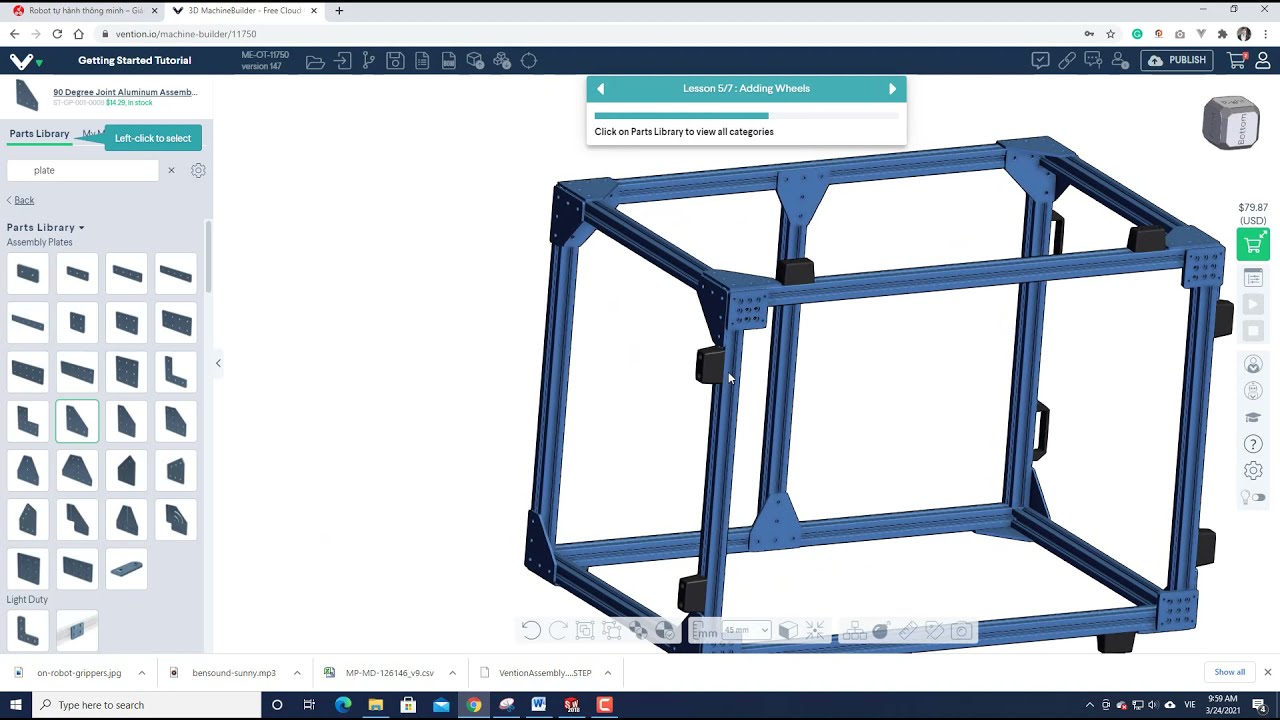This screenshot has width=1280, height=720.
Task: Toggle the mm units ruler icon
Action: pos(705,630)
